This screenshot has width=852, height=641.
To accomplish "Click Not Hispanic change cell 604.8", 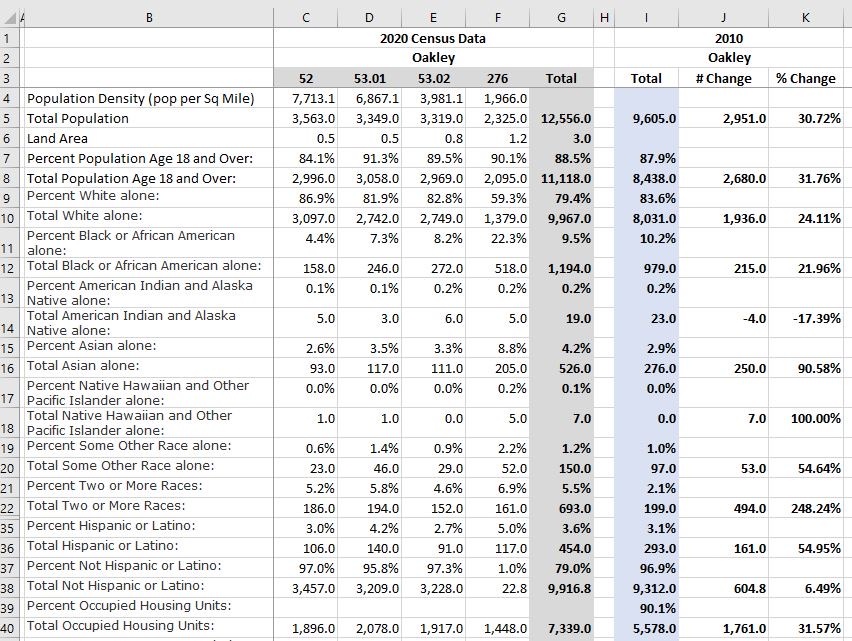I will click(724, 588).
